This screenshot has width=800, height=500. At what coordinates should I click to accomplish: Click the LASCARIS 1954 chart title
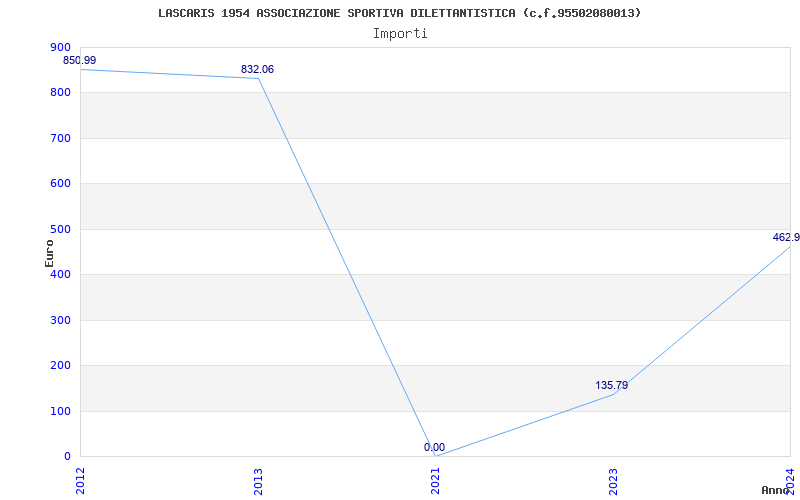[x=399, y=13]
